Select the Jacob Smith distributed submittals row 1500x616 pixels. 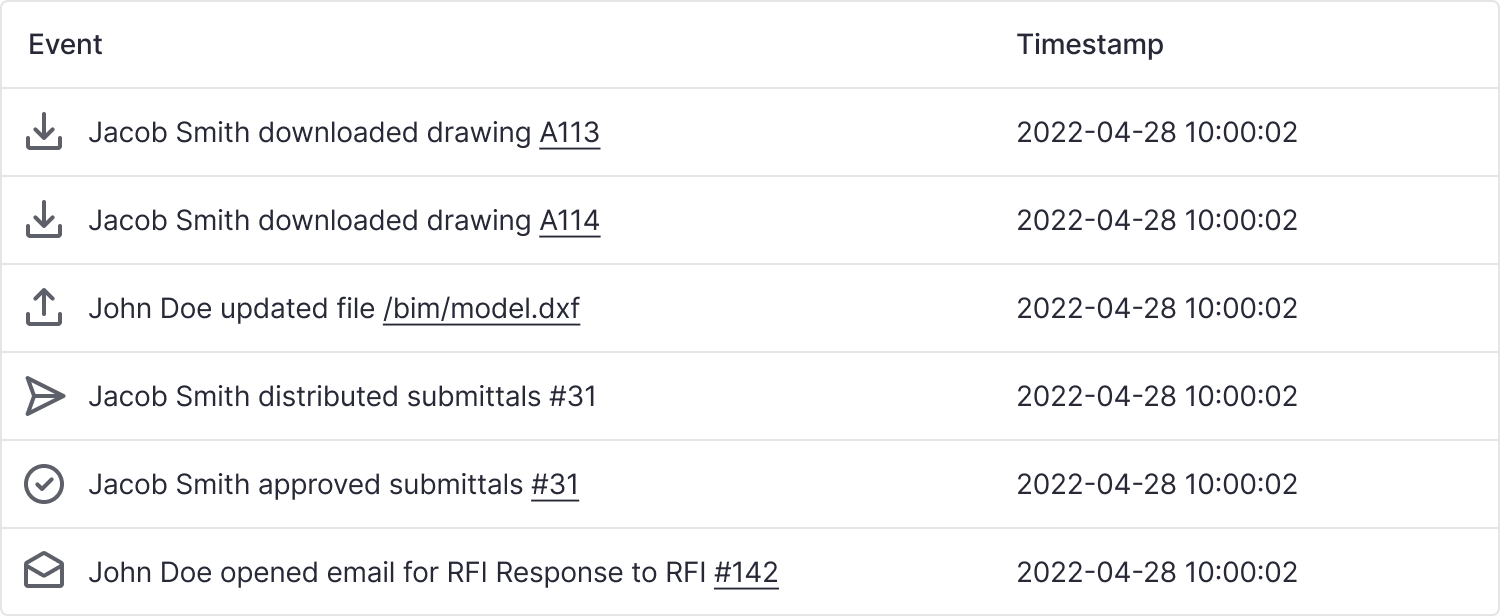[750, 396]
